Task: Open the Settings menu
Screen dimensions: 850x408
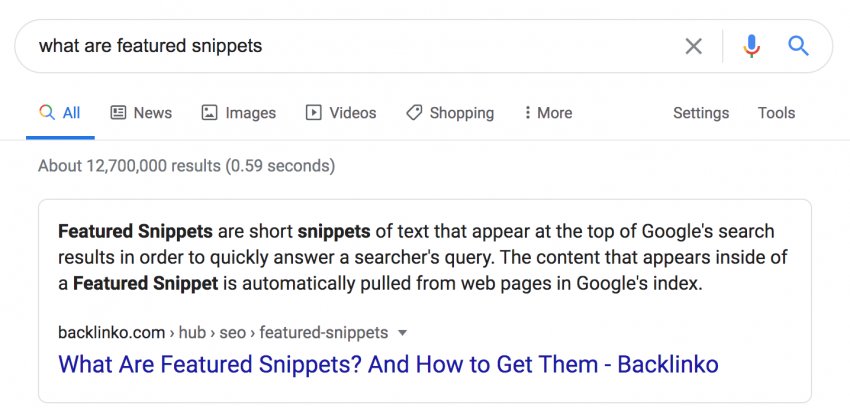Action: [701, 113]
